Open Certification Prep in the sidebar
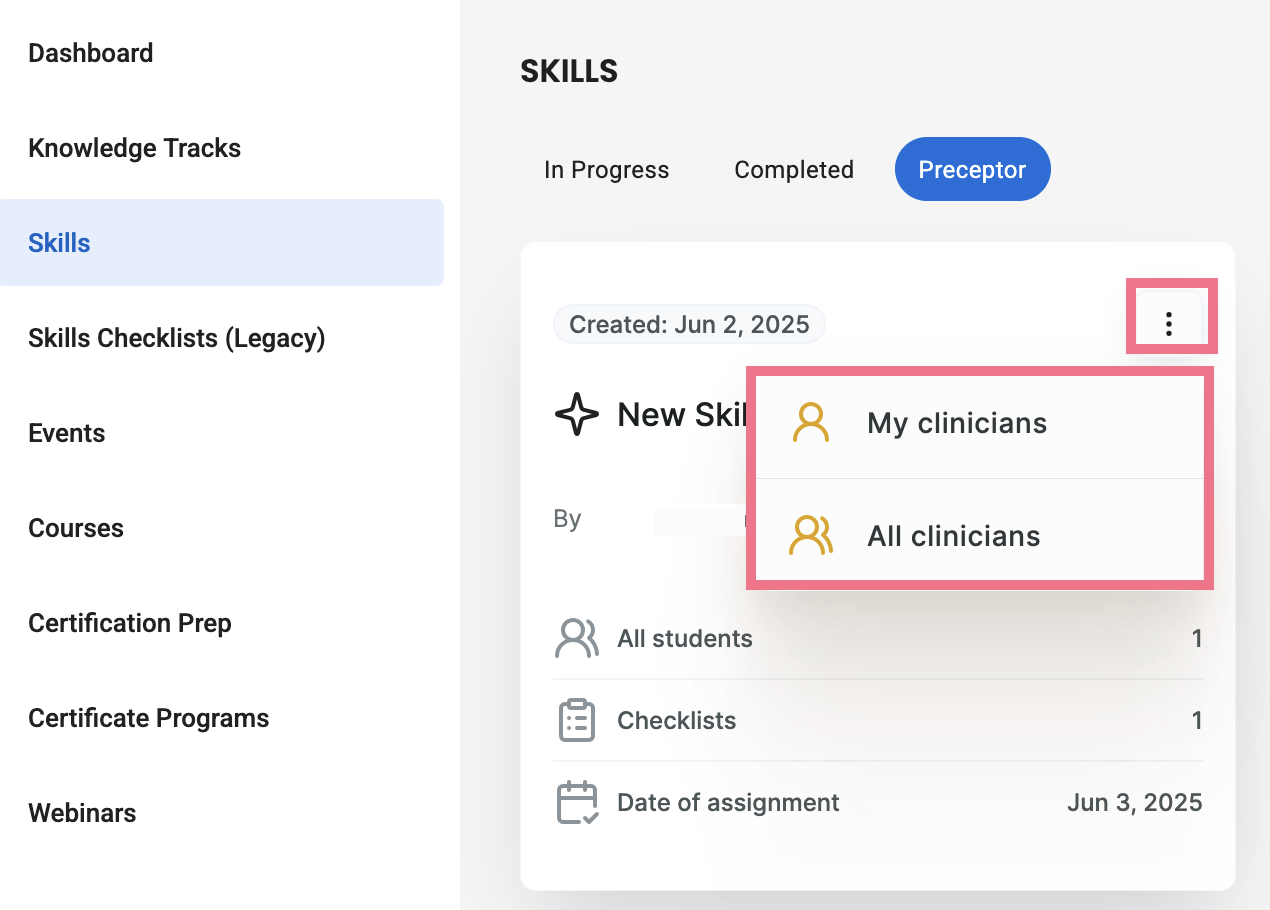This screenshot has width=1270, height=910. 130,623
